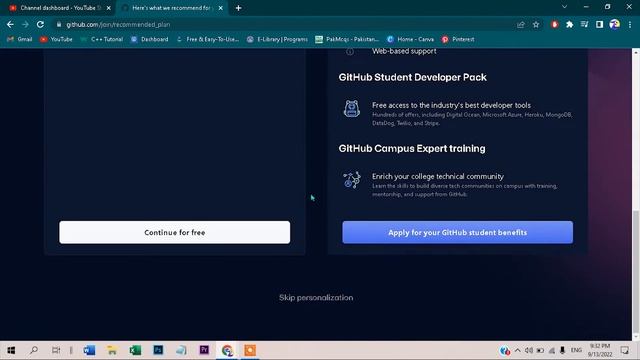
Task: Open the Extensions puzzle icon
Action: (569, 24)
